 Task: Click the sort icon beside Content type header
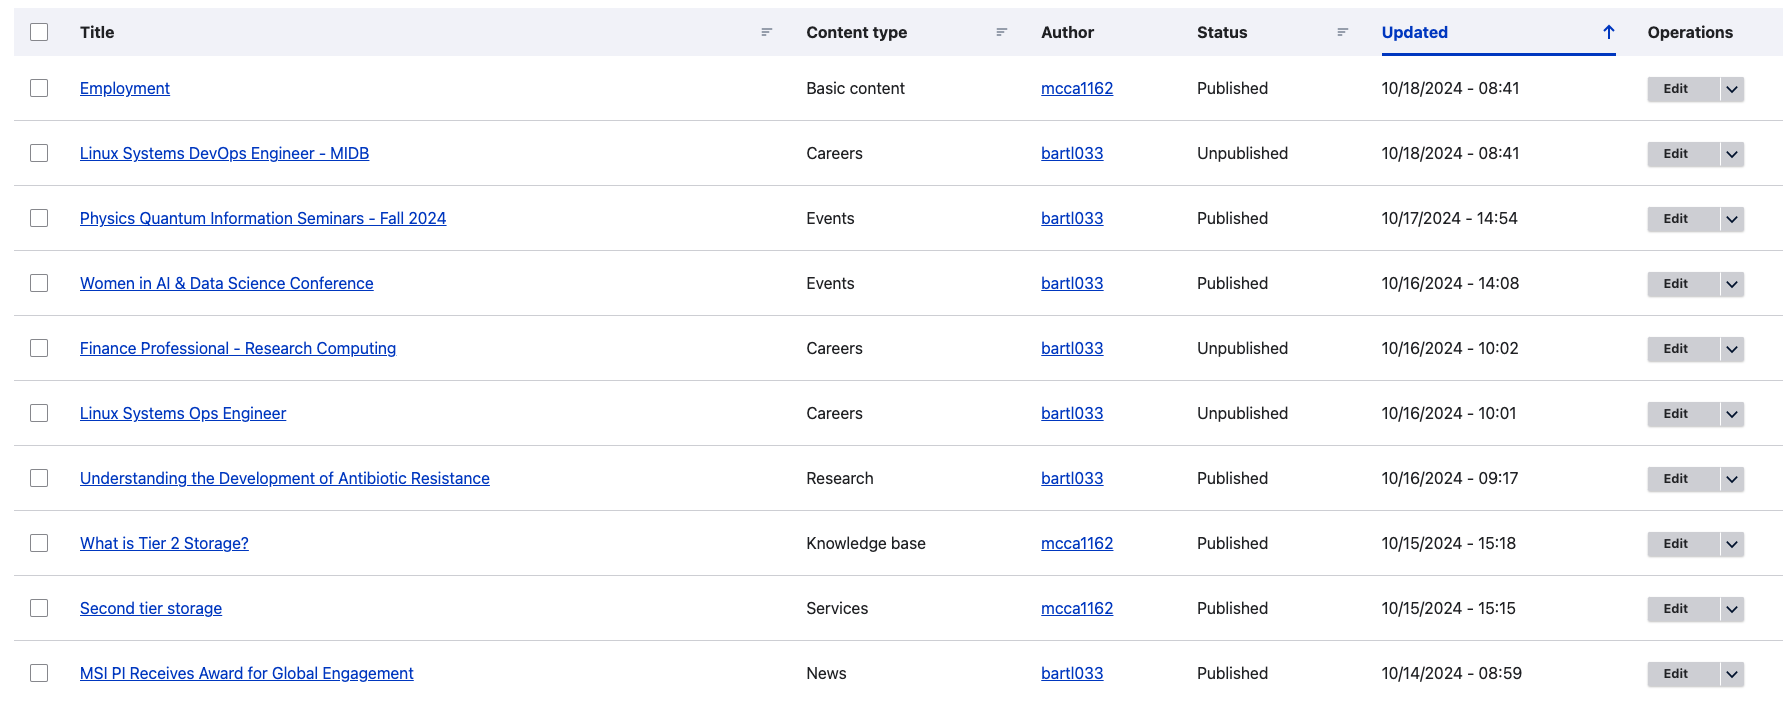point(1000,32)
